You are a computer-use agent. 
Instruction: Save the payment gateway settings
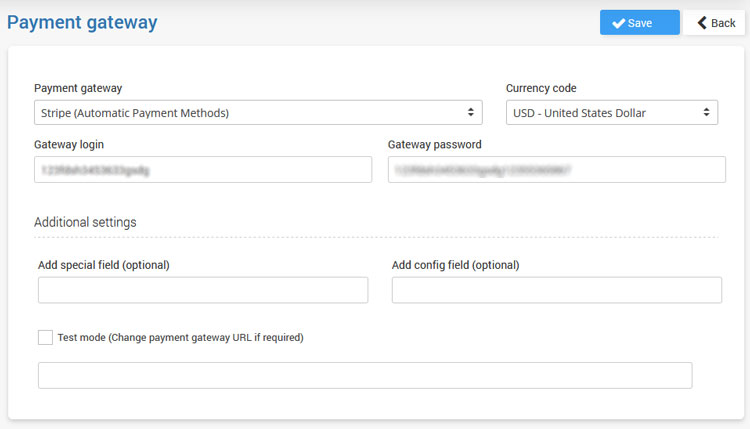coord(639,23)
